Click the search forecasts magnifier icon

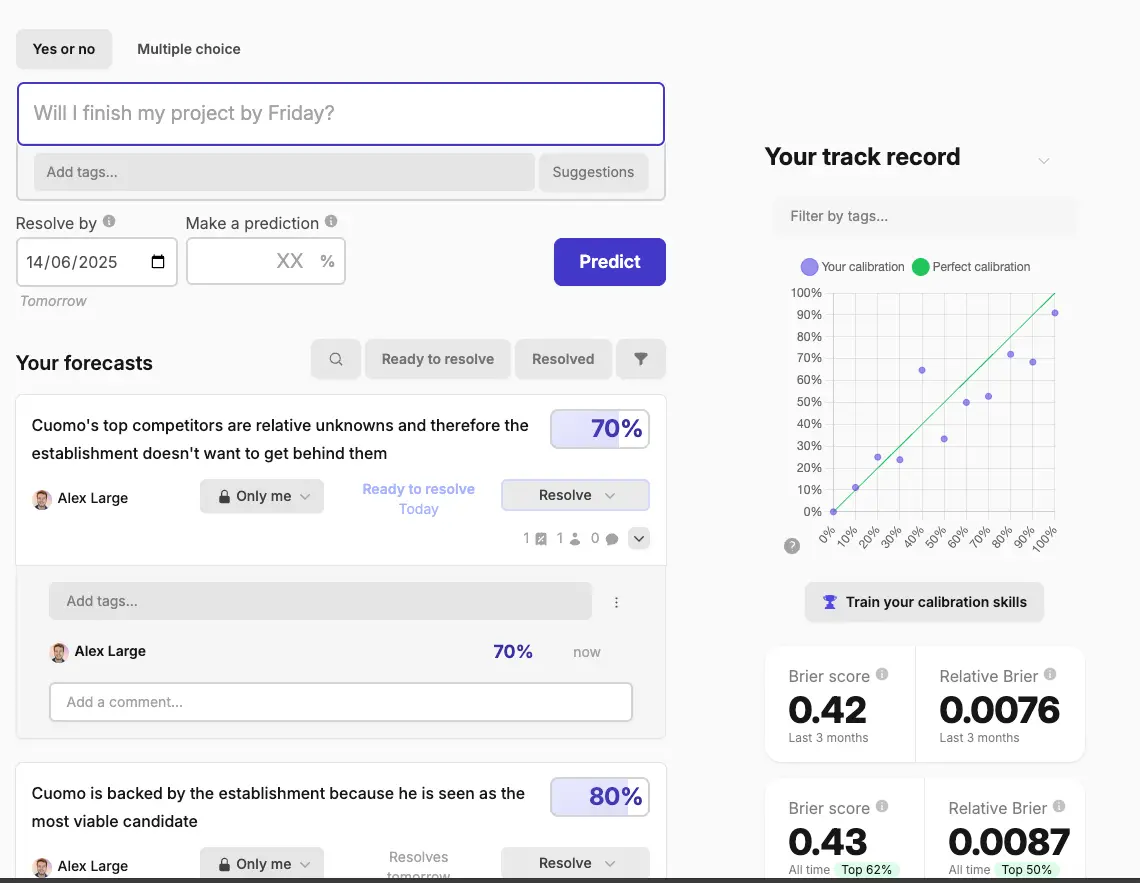[x=336, y=359]
